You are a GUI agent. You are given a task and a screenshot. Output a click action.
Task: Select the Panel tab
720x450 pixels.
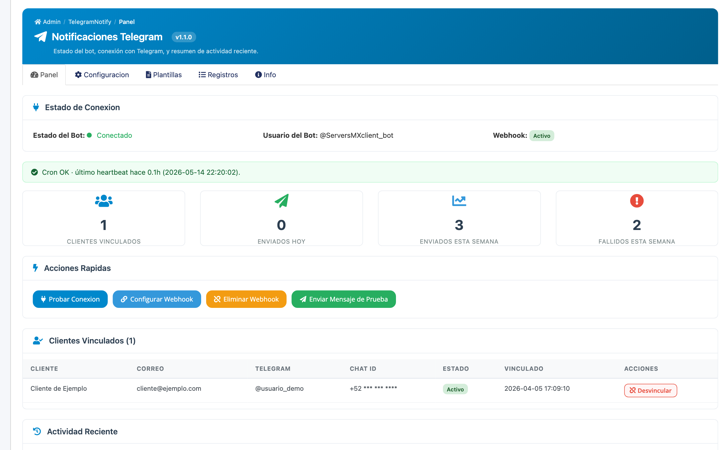44,75
